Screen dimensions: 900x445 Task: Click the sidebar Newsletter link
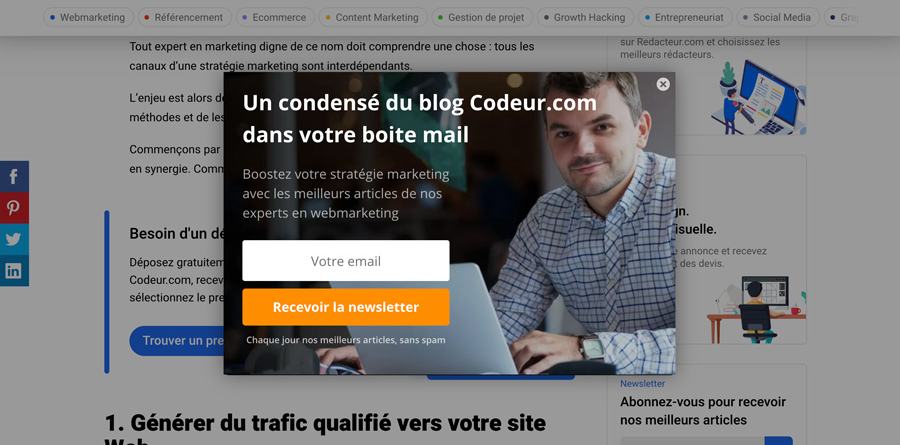click(642, 384)
